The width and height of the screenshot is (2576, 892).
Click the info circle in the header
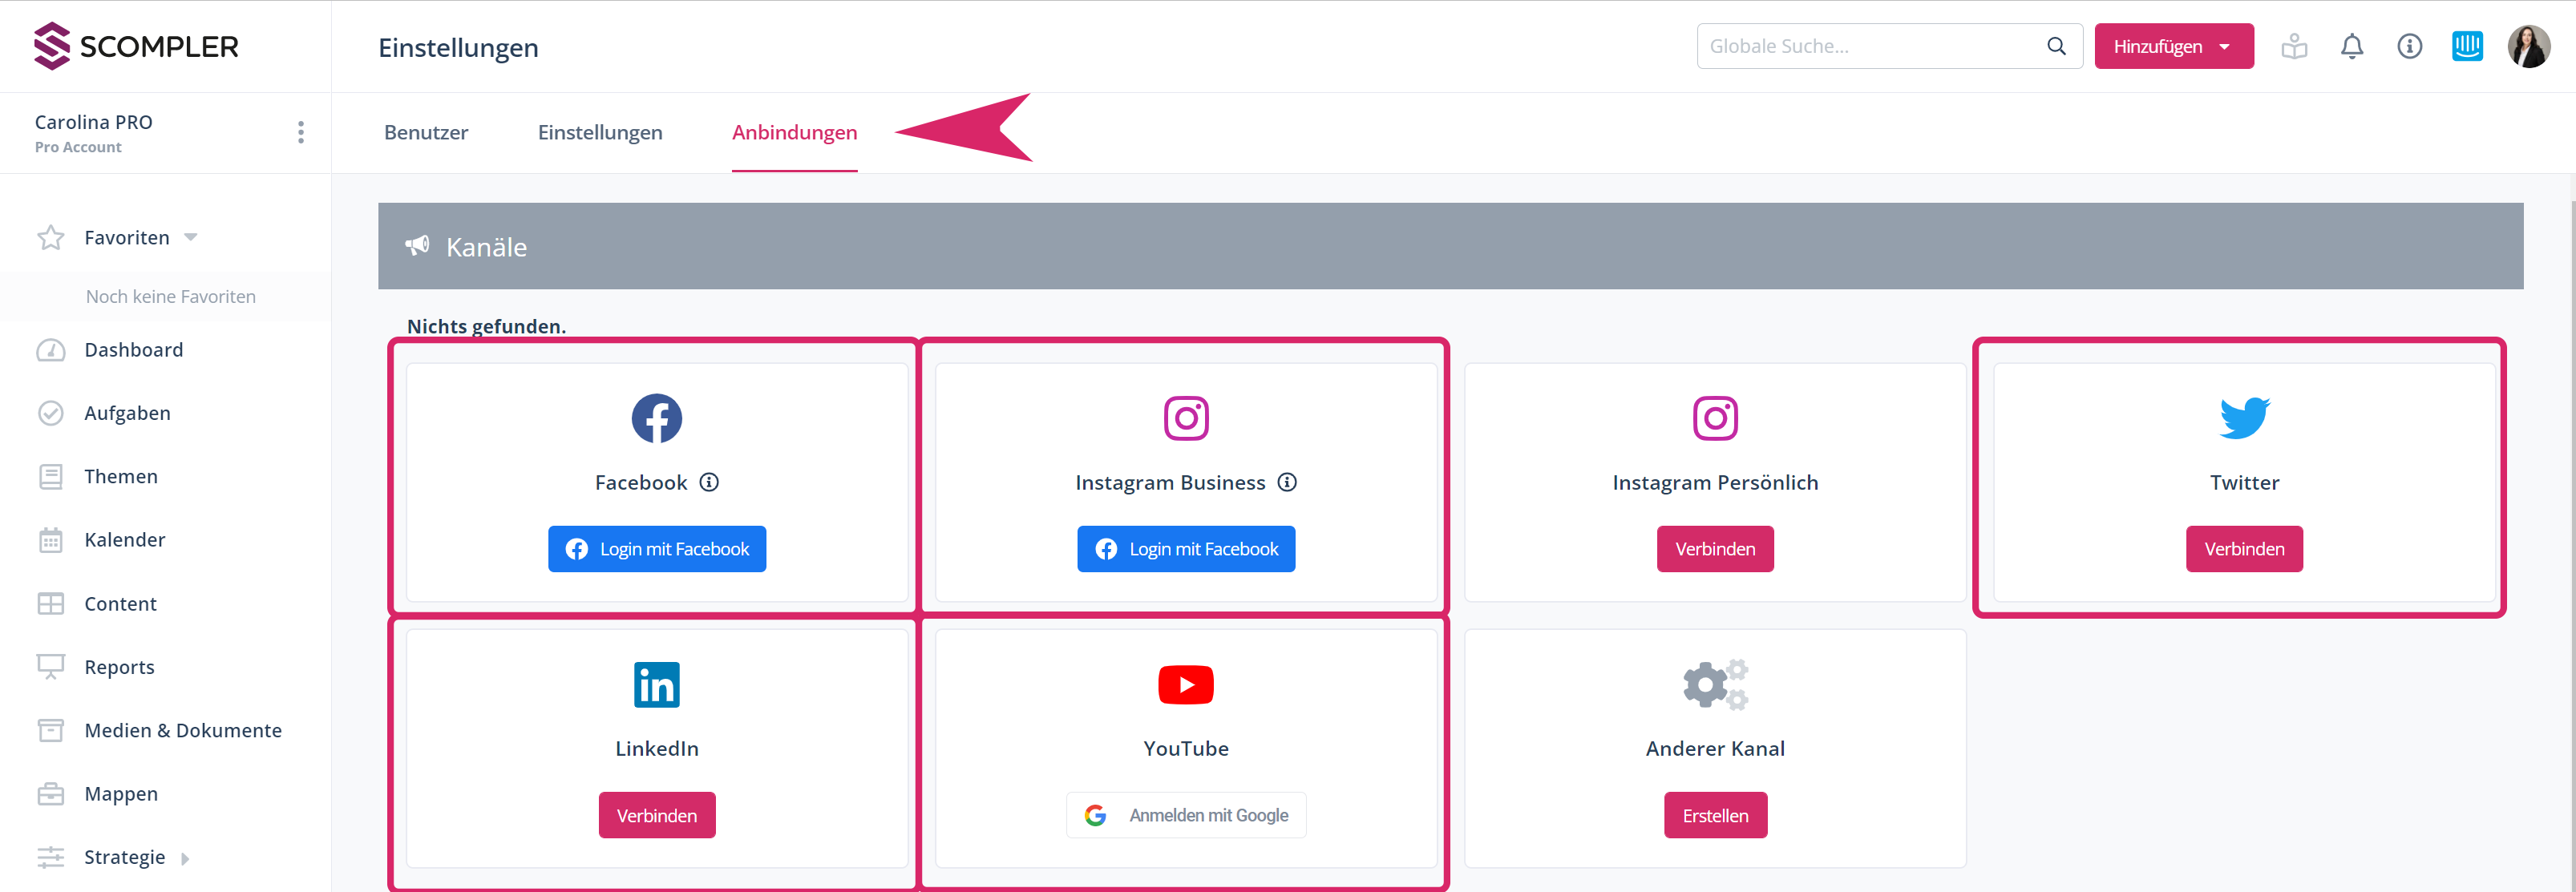coord(2409,47)
